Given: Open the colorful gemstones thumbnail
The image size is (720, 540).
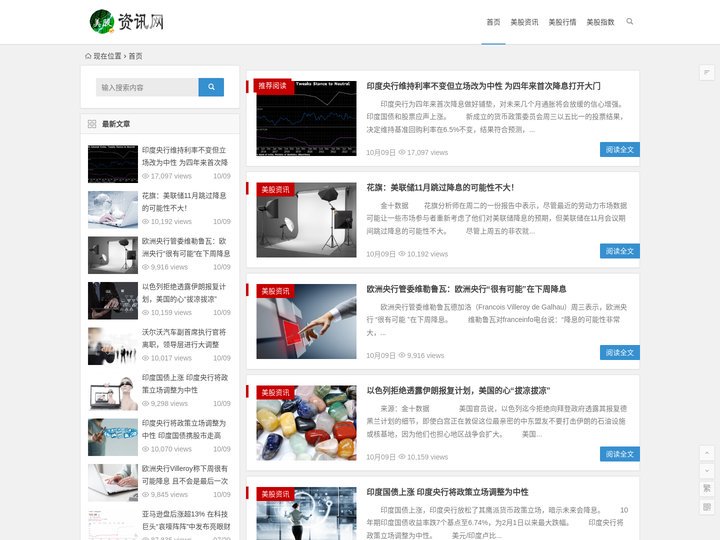Looking at the screenshot, I should tap(306, 423).
